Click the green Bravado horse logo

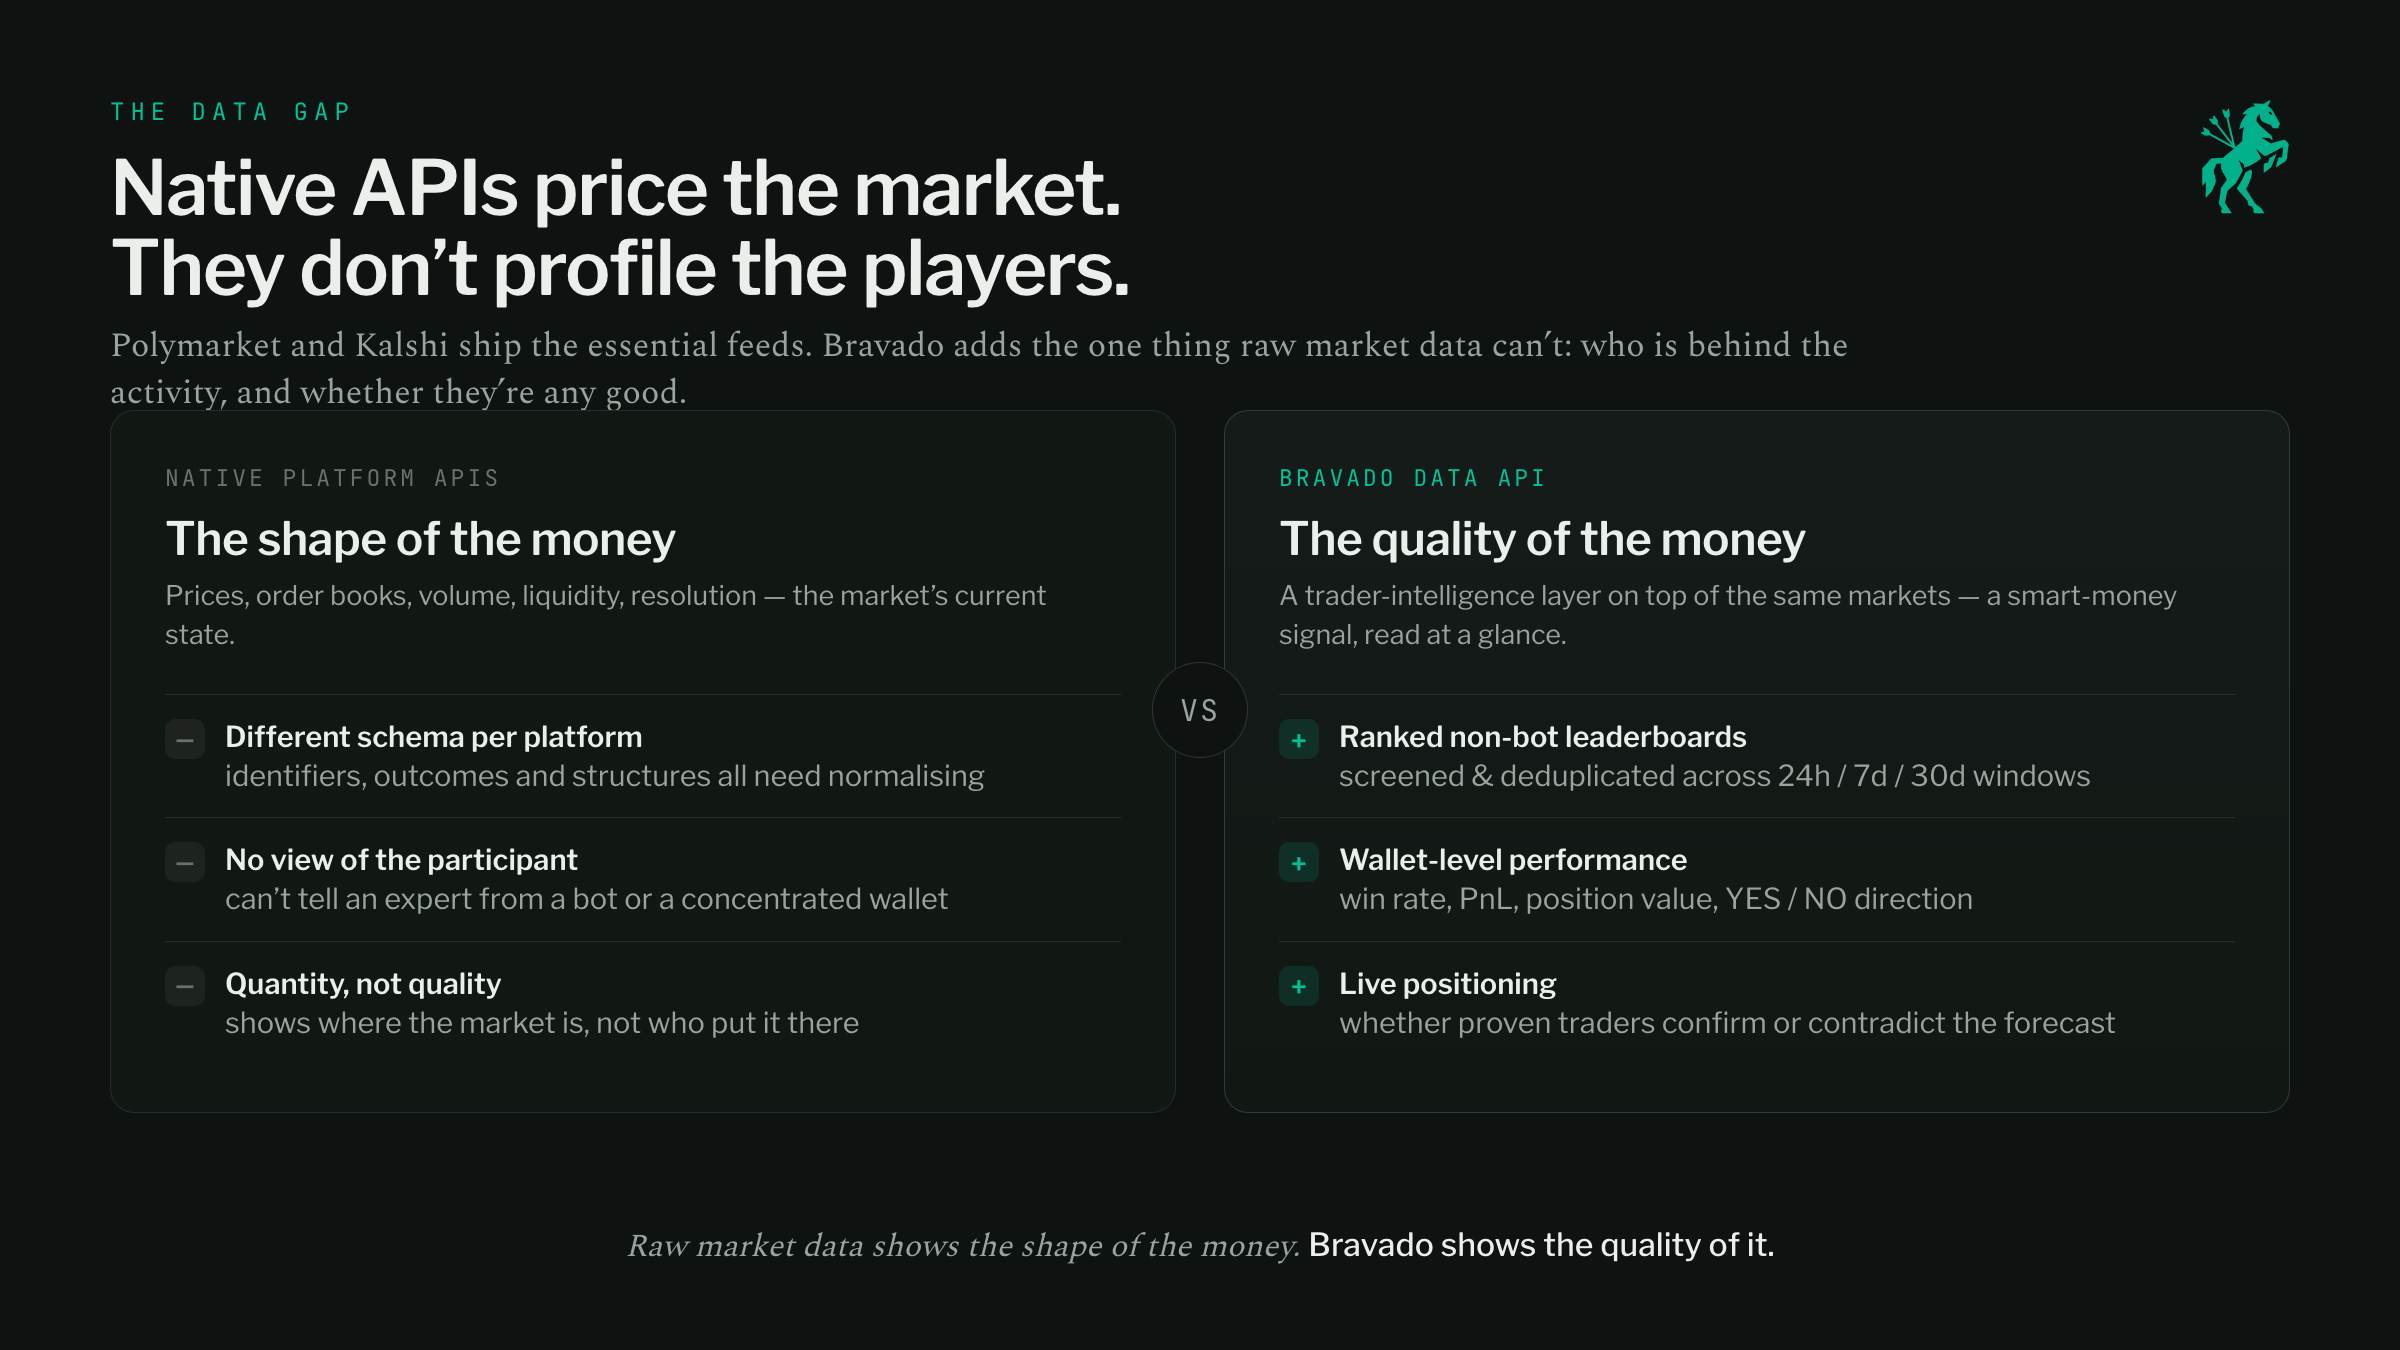click(2244, 157)
